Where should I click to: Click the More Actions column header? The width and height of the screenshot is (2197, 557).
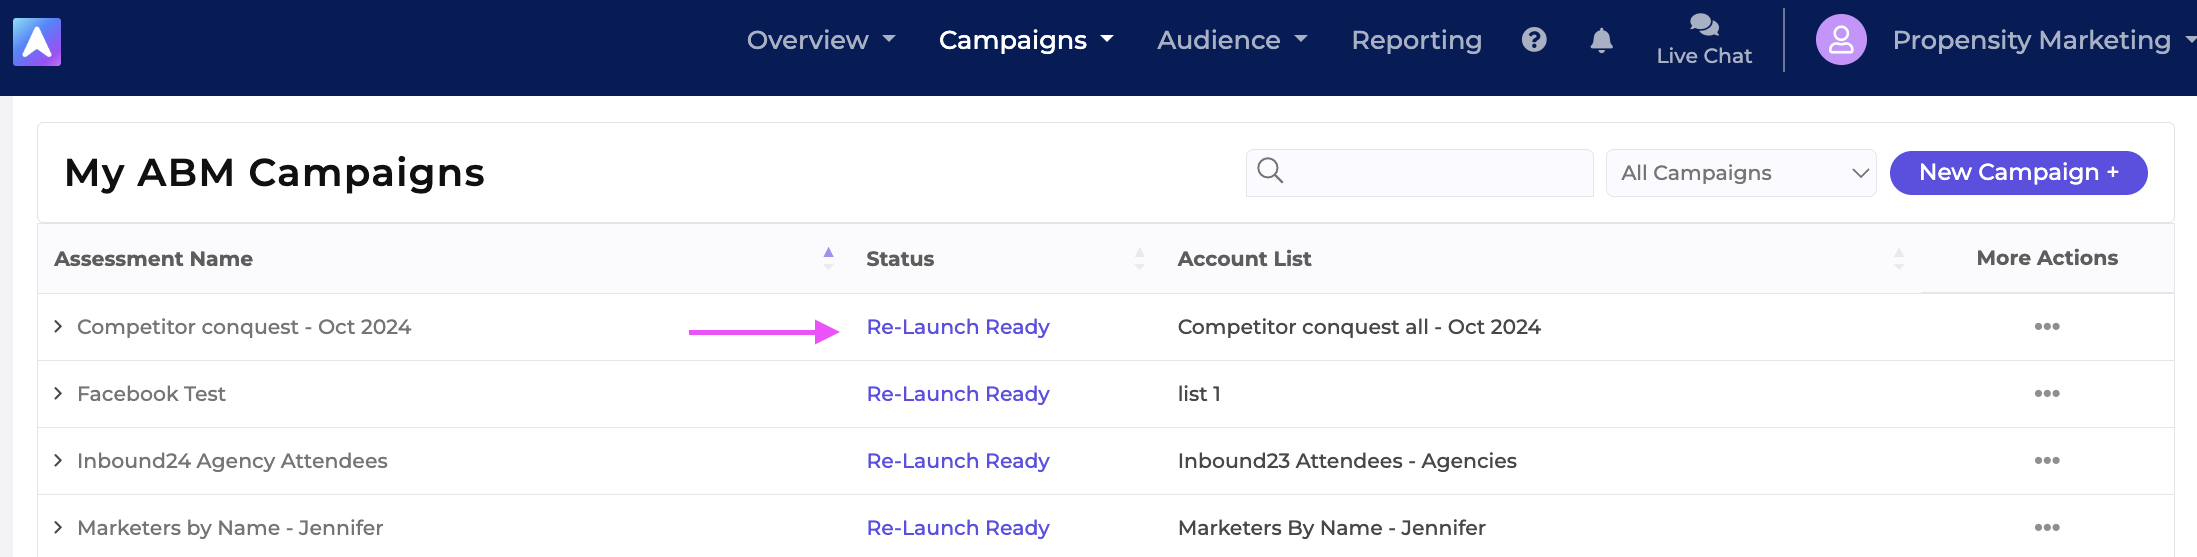click(2047, 258)
